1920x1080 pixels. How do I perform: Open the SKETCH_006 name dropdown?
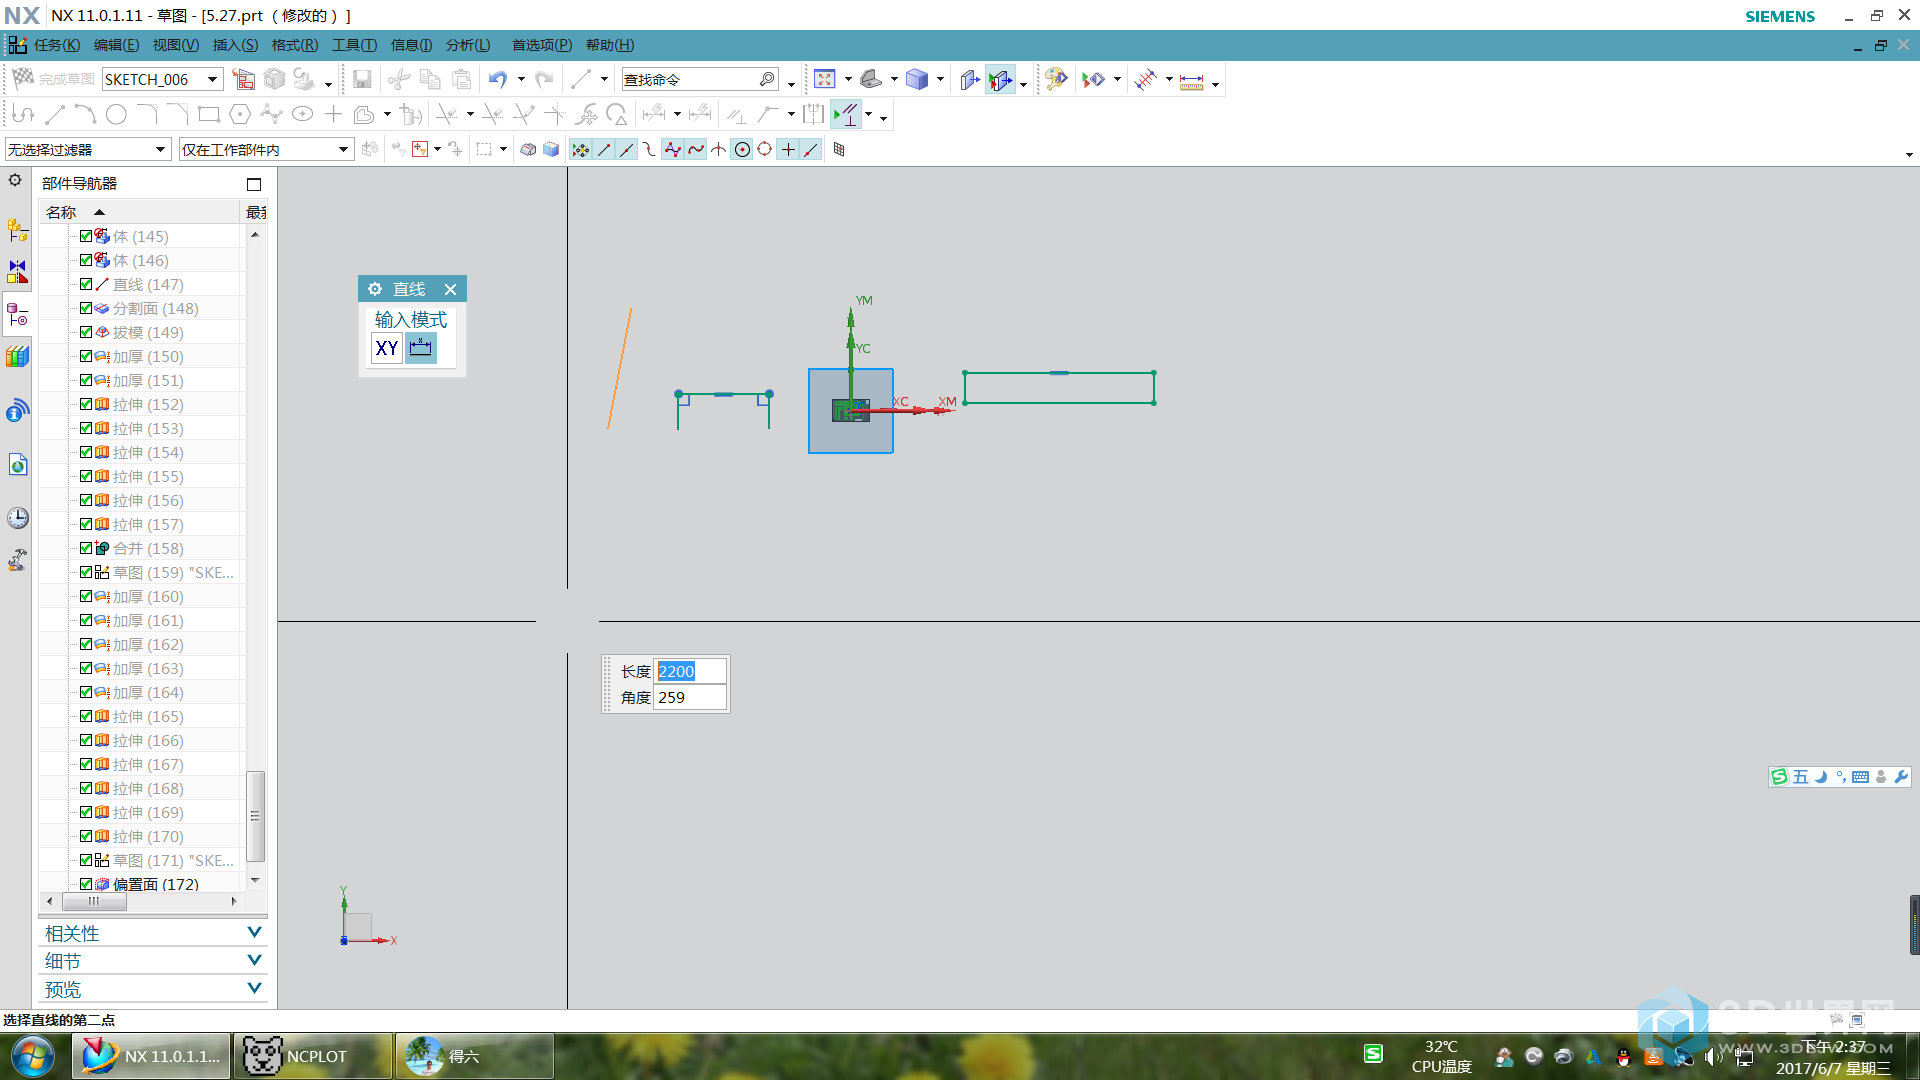[213, 79]
